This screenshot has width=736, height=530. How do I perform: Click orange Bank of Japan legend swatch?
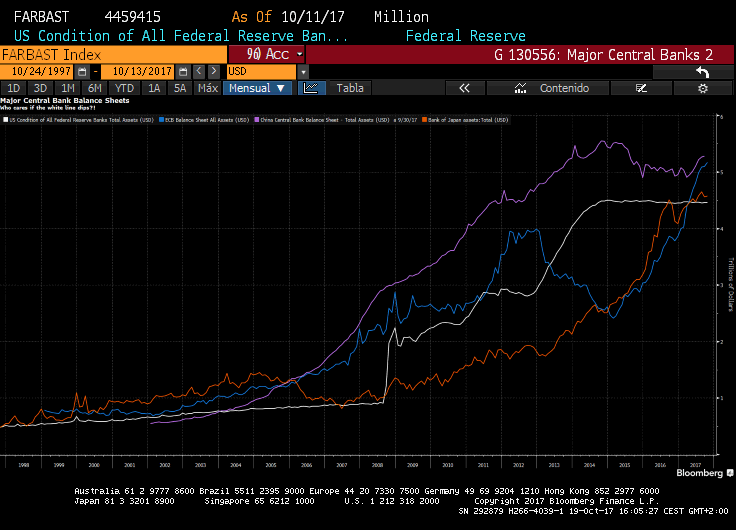pos(424,120)
